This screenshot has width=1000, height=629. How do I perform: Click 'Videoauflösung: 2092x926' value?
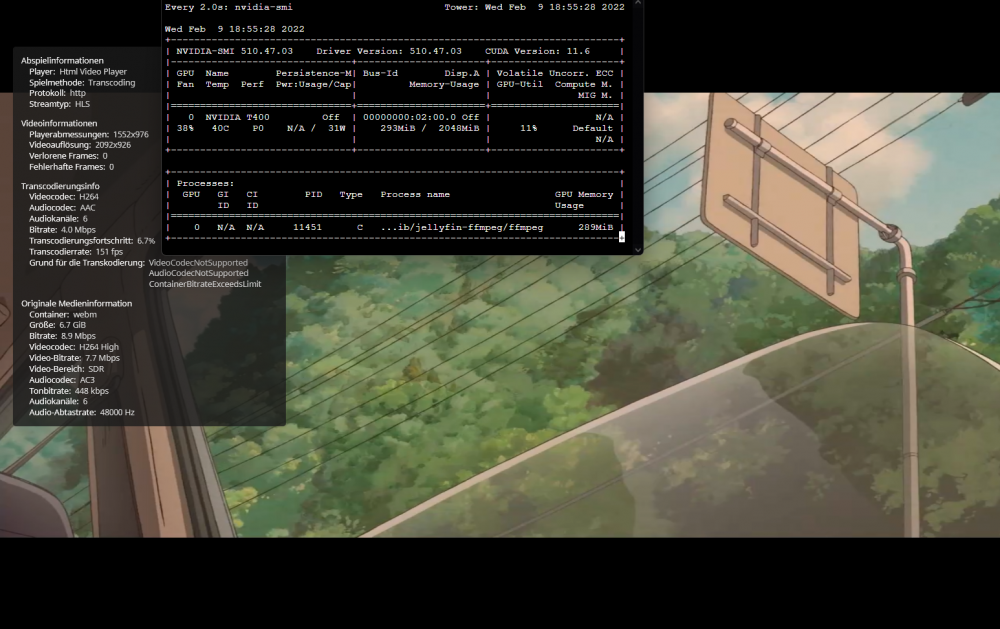80,145
